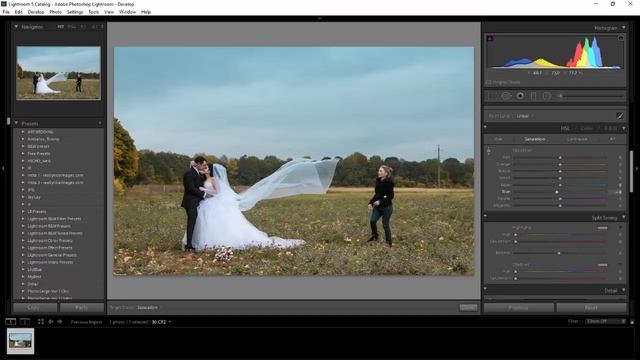This screenshot has width=640, height=360.
Task: Switch to the Hue tab in HSL
Action: coord(498,139)
